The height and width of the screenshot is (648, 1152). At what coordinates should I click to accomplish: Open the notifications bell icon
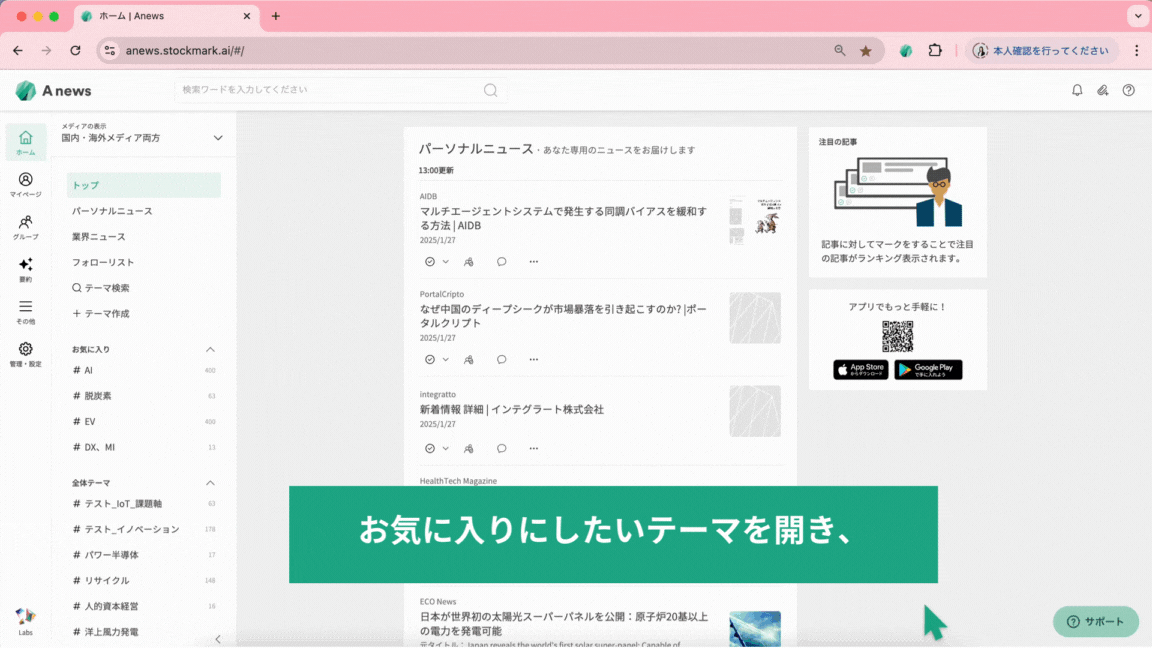pos(1077,90)
